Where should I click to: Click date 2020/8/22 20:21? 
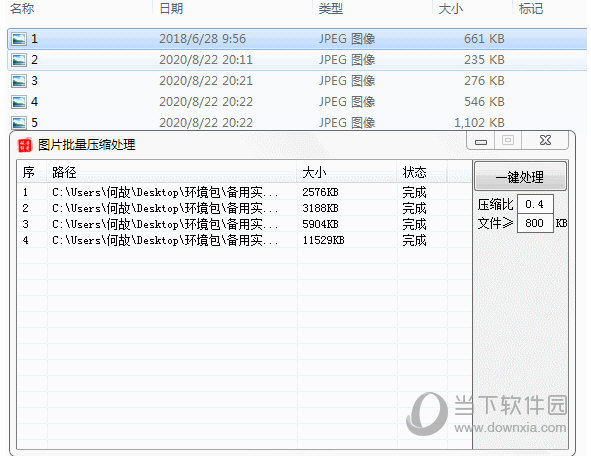click(206, 81)
